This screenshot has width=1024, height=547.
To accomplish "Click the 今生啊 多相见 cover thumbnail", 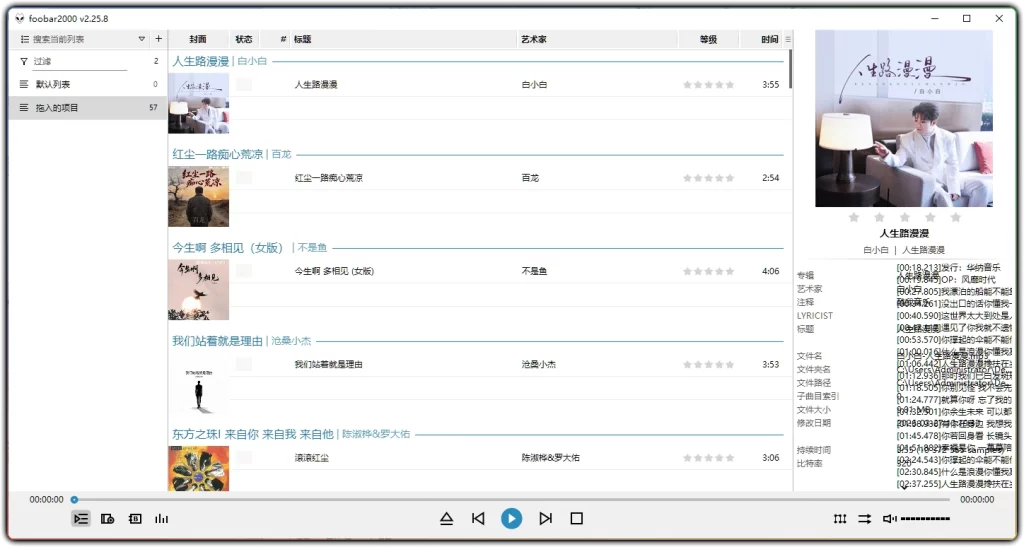I will 199,290.
